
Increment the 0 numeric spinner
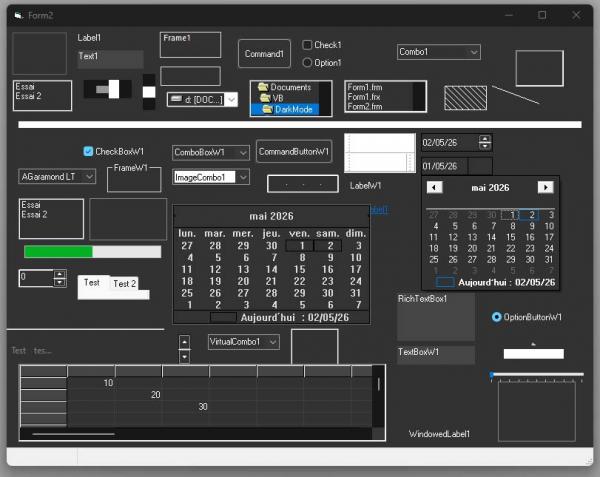pyautogui.click(x=59, y=274)
